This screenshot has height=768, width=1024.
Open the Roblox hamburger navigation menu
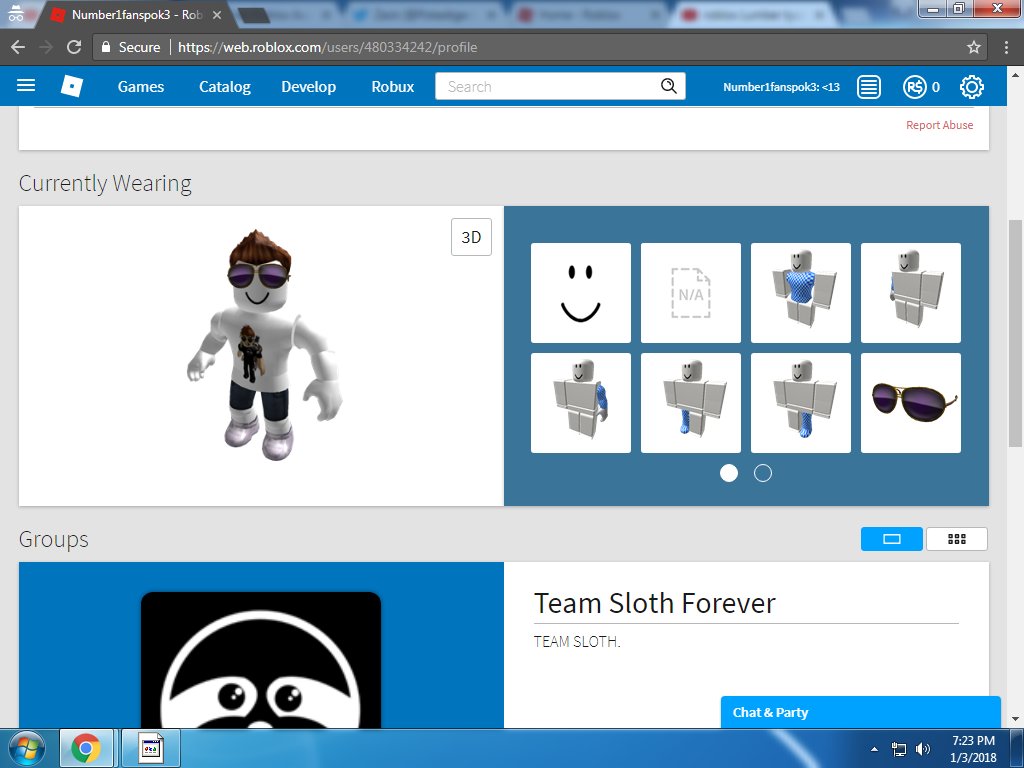pos(25,86)
